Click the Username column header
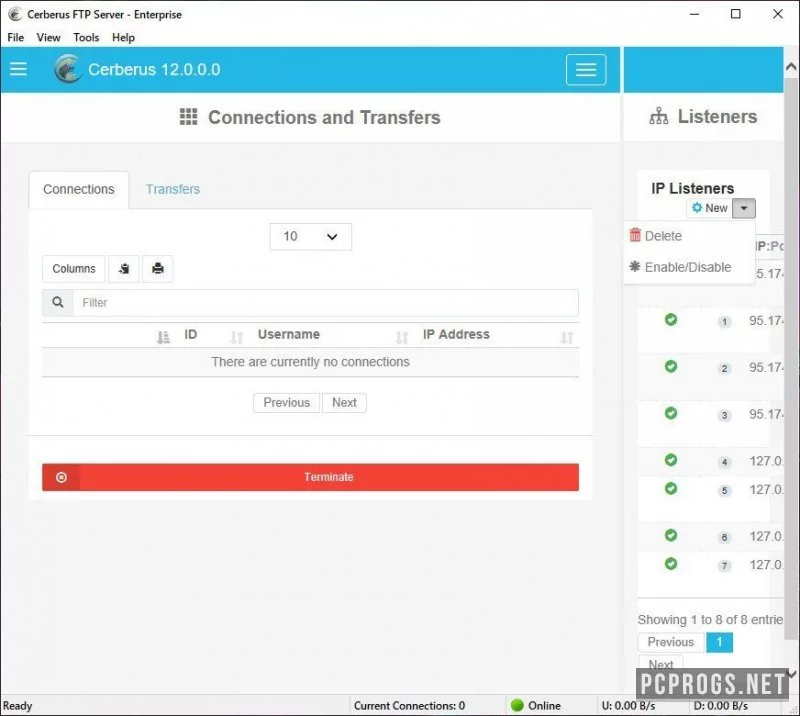The height and width of the screenshot is (716, 800). click(289, 334)
